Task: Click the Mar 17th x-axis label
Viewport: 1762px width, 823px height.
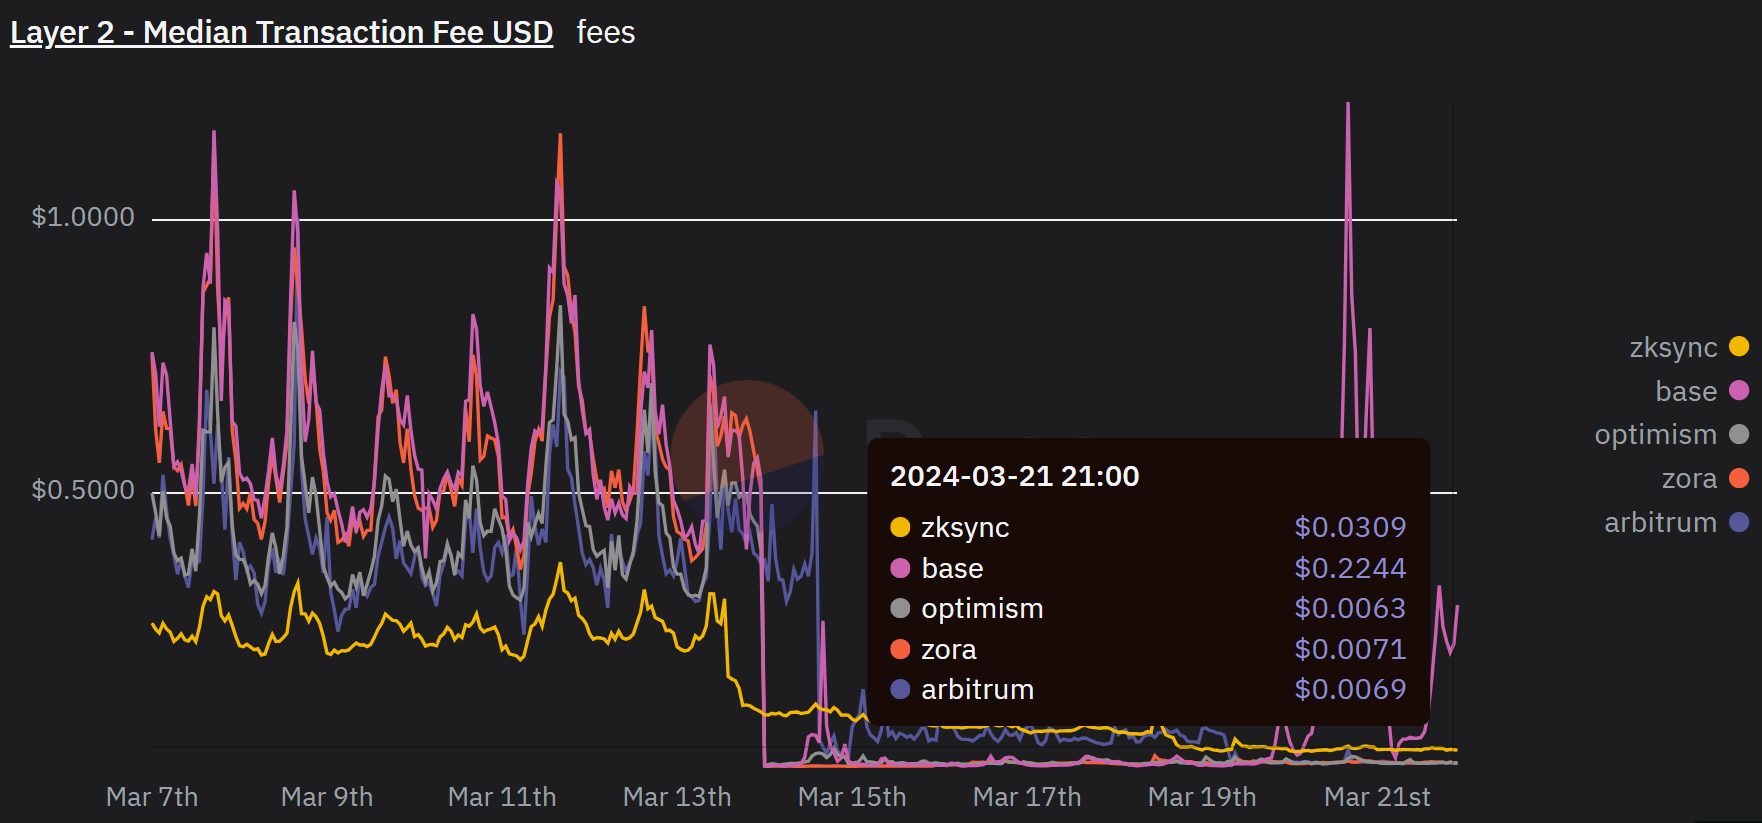Action: click(x=1027, y=797)
